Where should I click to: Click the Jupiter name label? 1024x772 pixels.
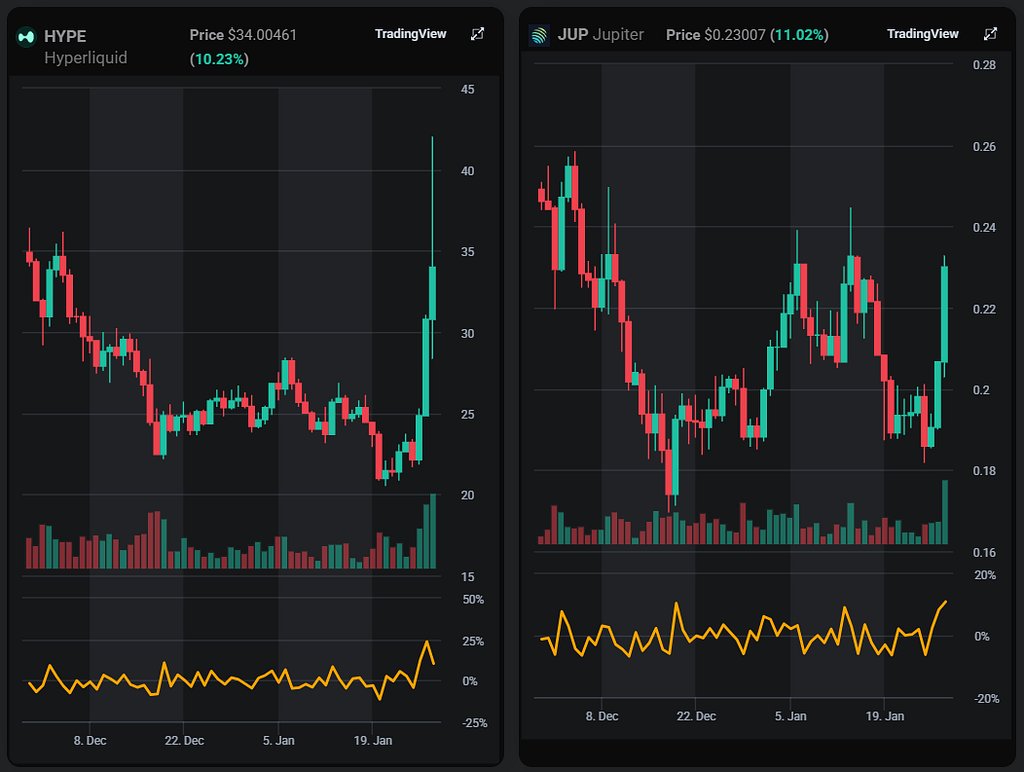click(617, 35)
